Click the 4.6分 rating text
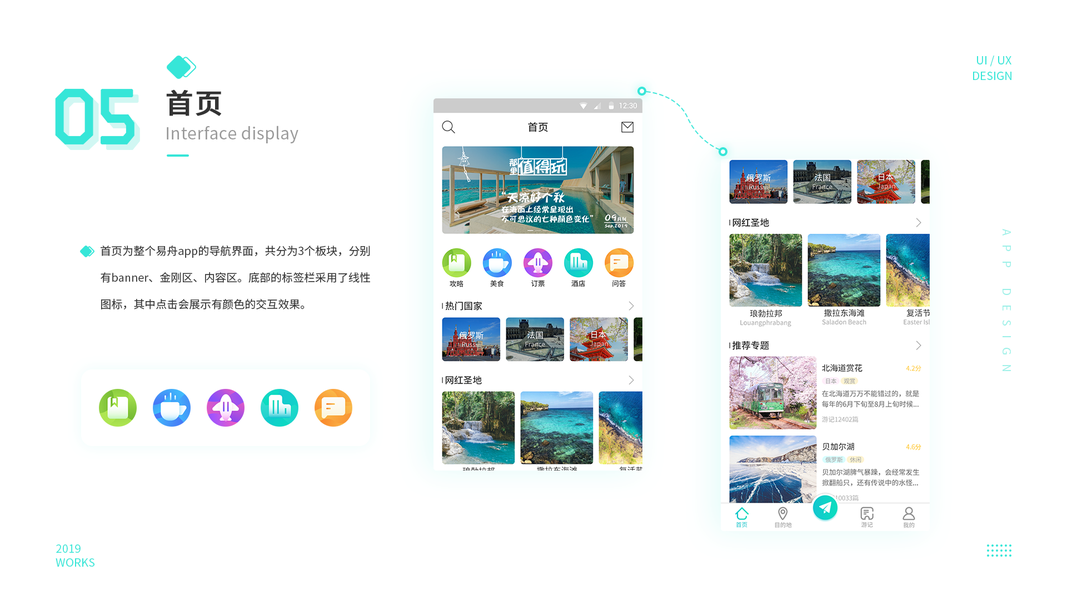This screenshot has height=600, width=1067. click(x=913, y=448)
